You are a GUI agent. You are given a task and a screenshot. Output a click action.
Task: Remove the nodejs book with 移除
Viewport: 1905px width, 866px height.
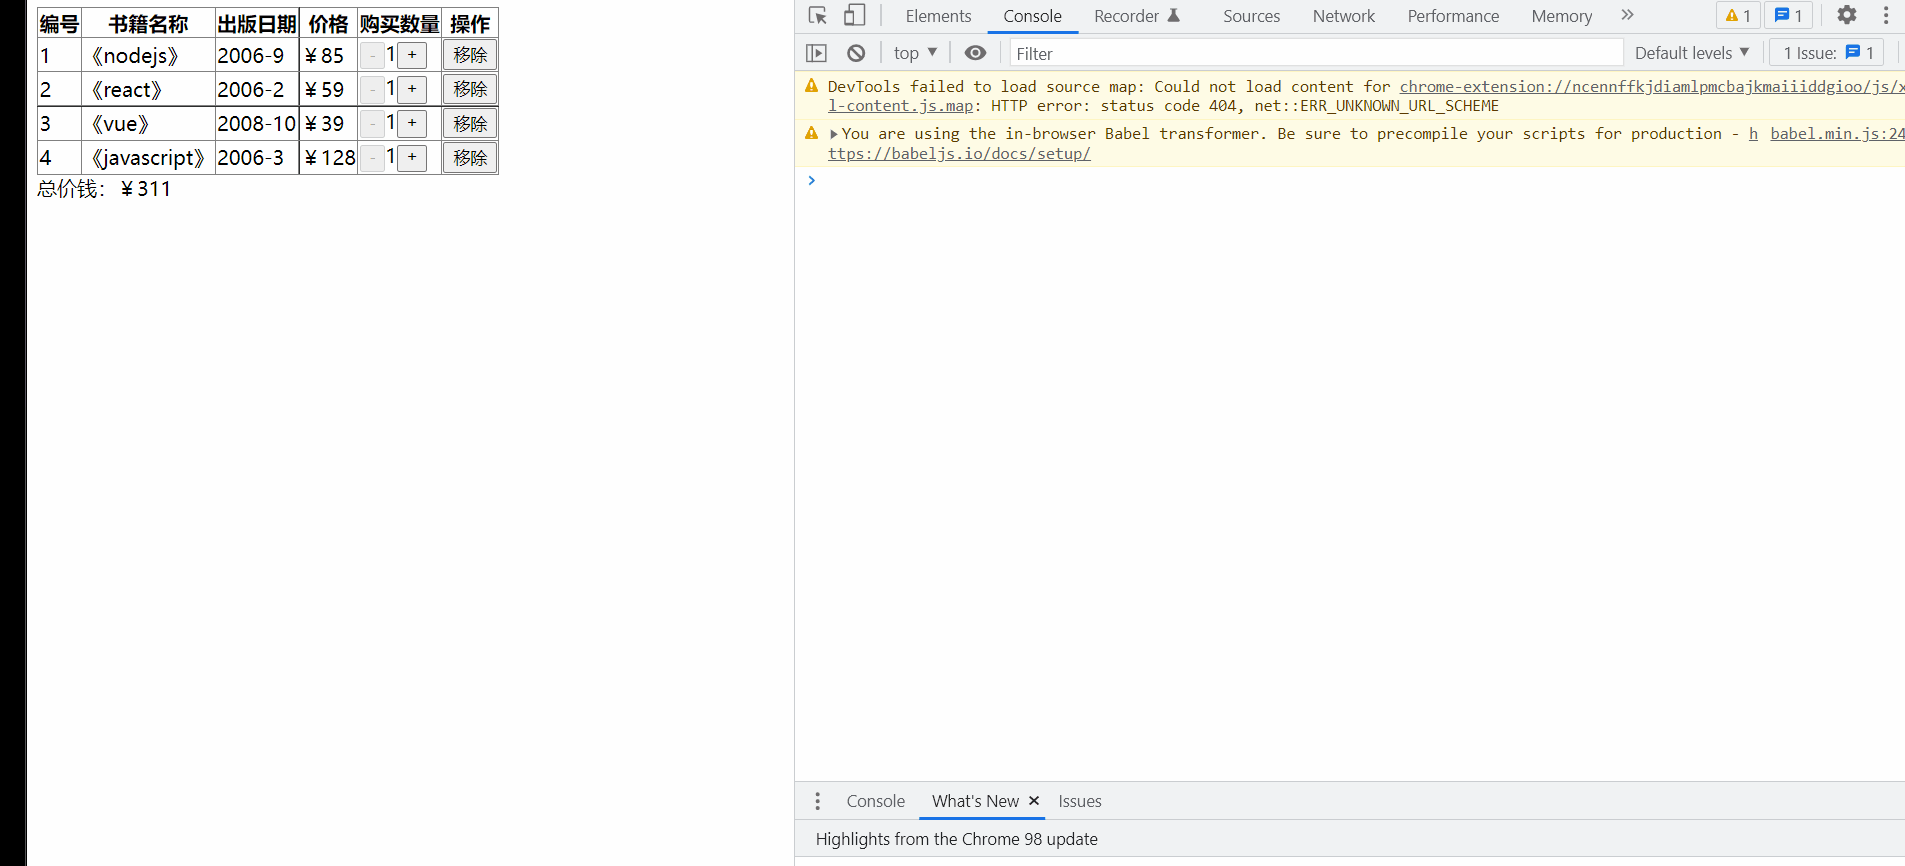(470, 55)
